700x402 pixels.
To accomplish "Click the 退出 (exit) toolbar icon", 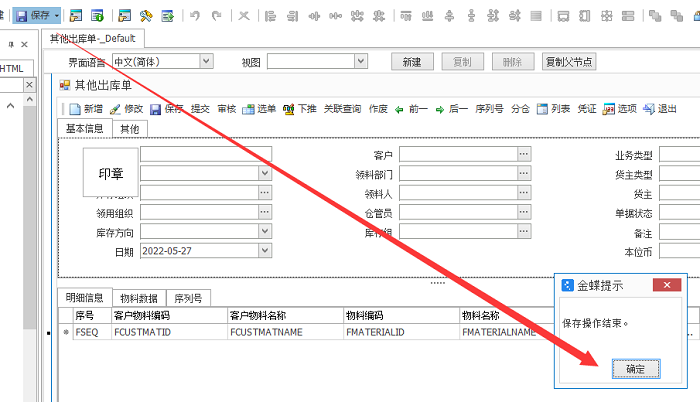I will pos(649,109).
